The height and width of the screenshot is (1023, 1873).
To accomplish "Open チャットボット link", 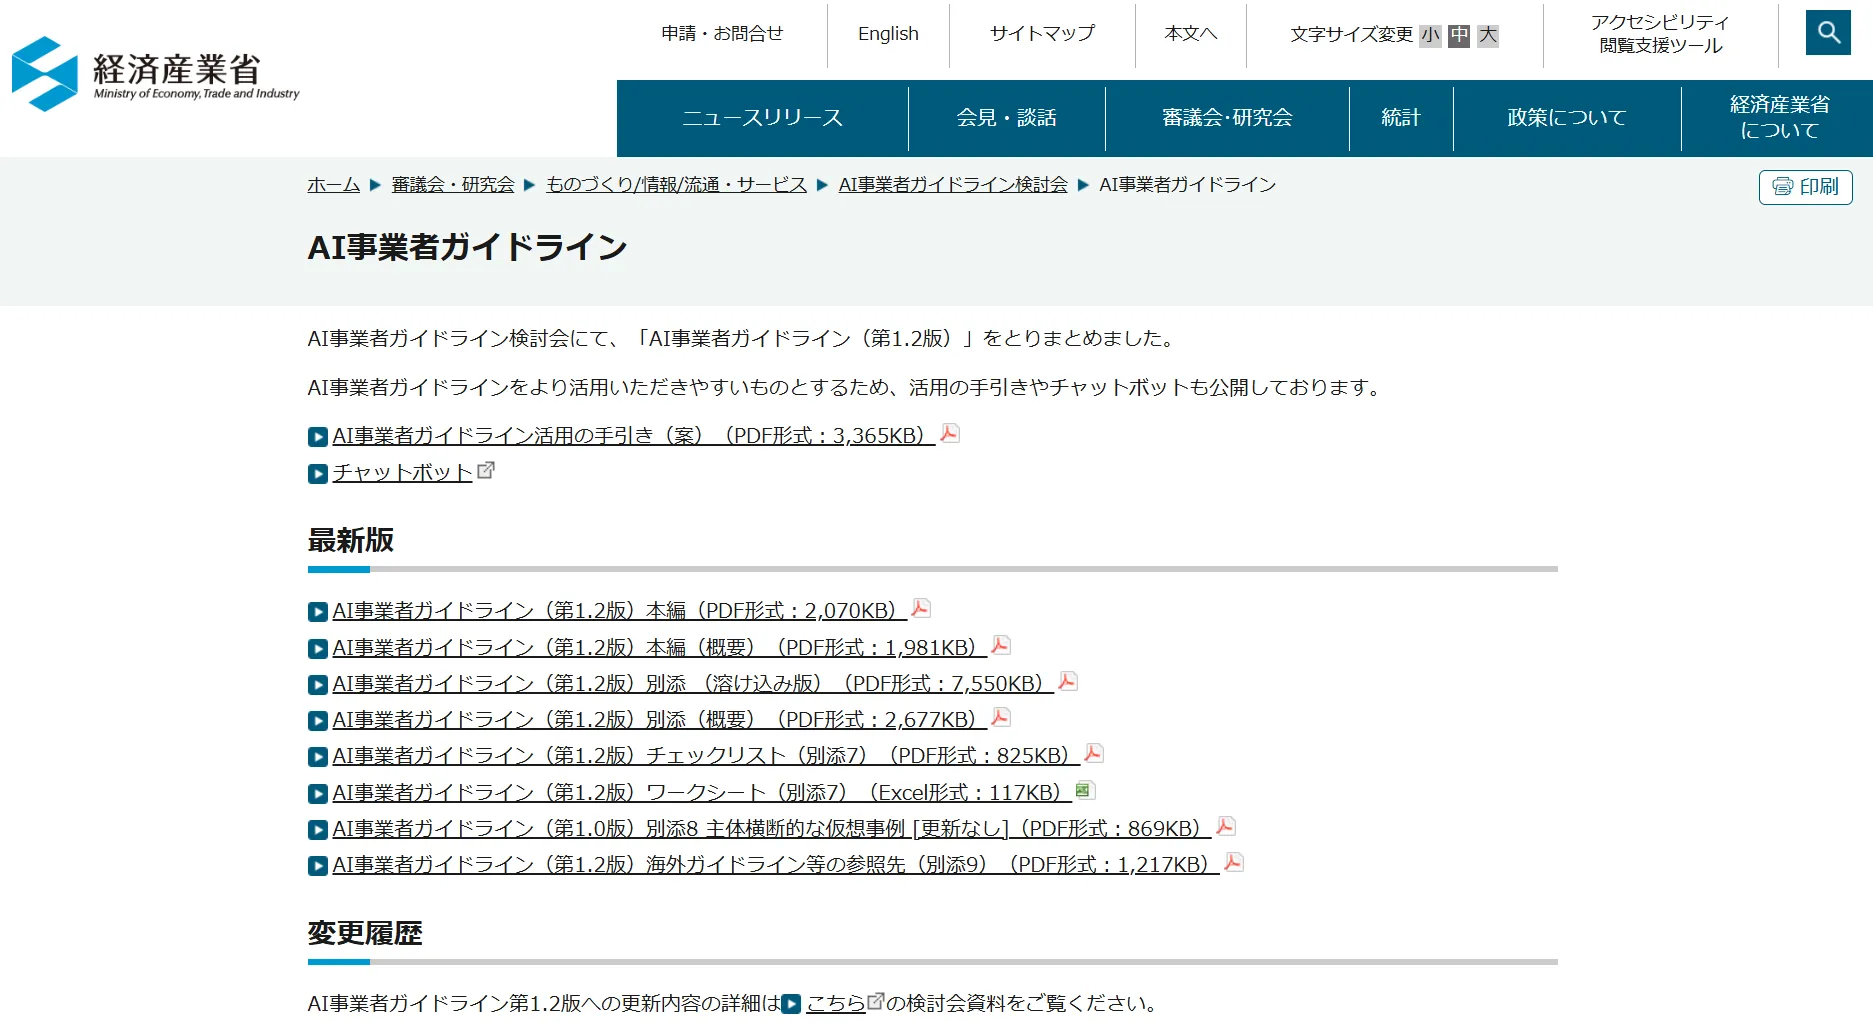I will click(402, 473).
